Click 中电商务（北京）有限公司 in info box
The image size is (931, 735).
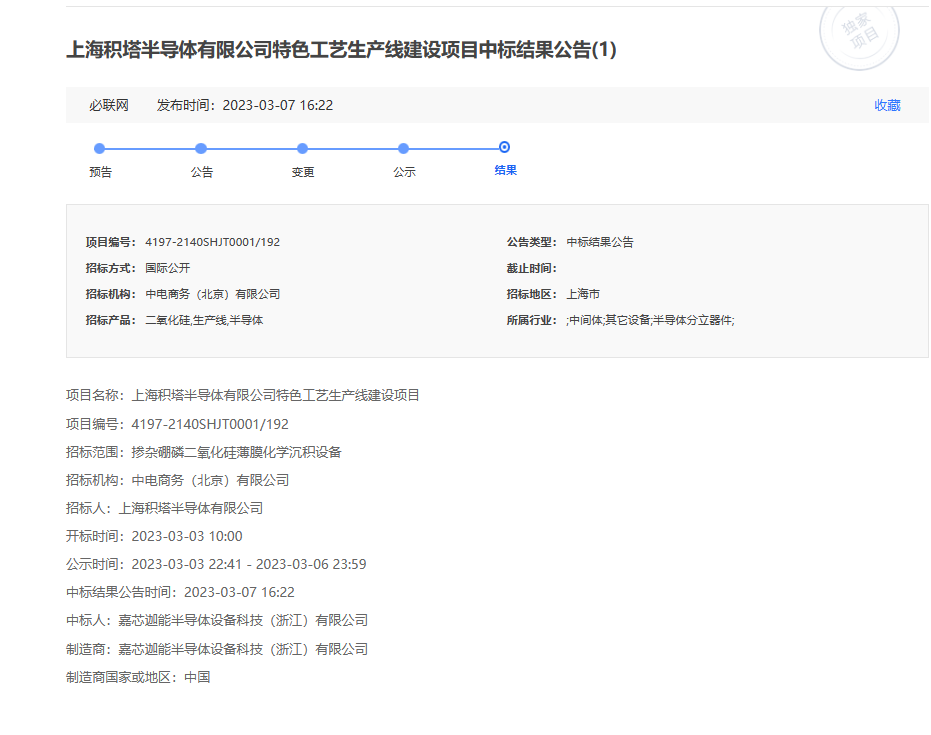(213, 294)
